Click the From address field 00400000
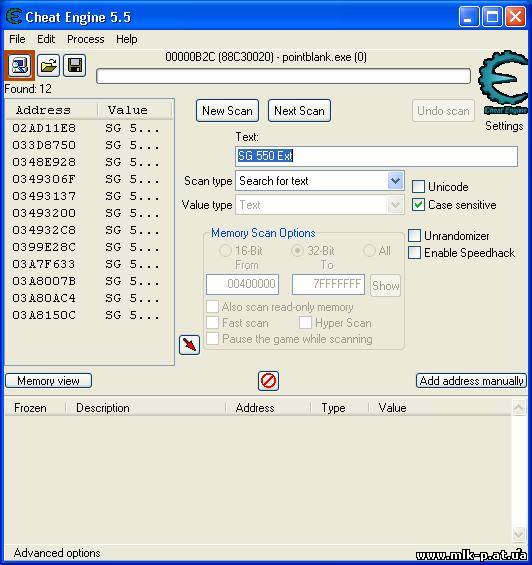Screen dimensions: 532x565 tap(242, 284)
